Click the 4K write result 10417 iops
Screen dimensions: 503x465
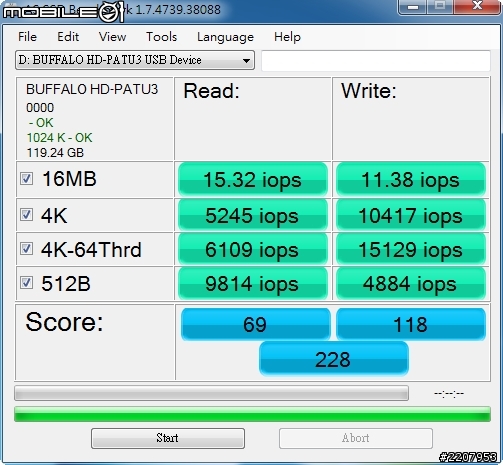point(411,215)
